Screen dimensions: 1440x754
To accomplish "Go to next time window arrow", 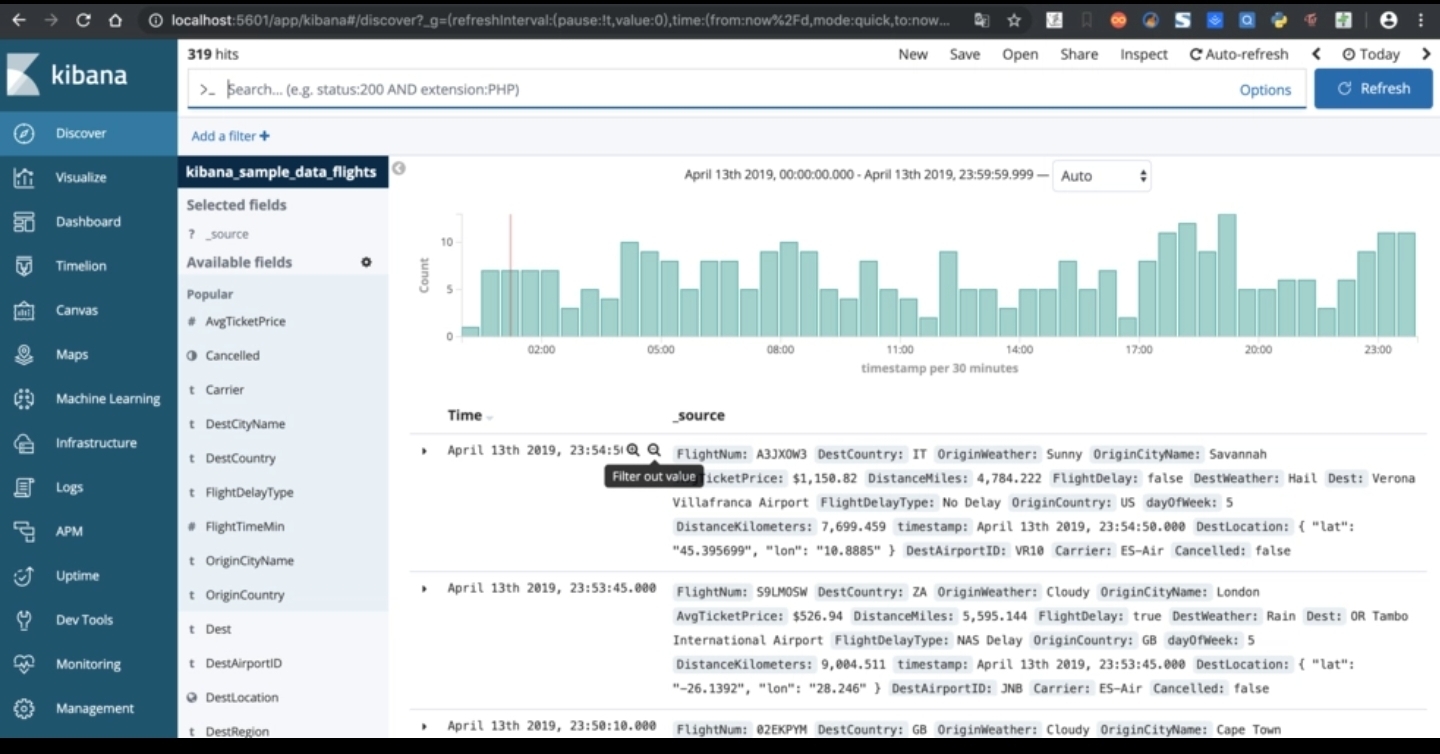I will pyautogui.click(x=1428, y=54).
